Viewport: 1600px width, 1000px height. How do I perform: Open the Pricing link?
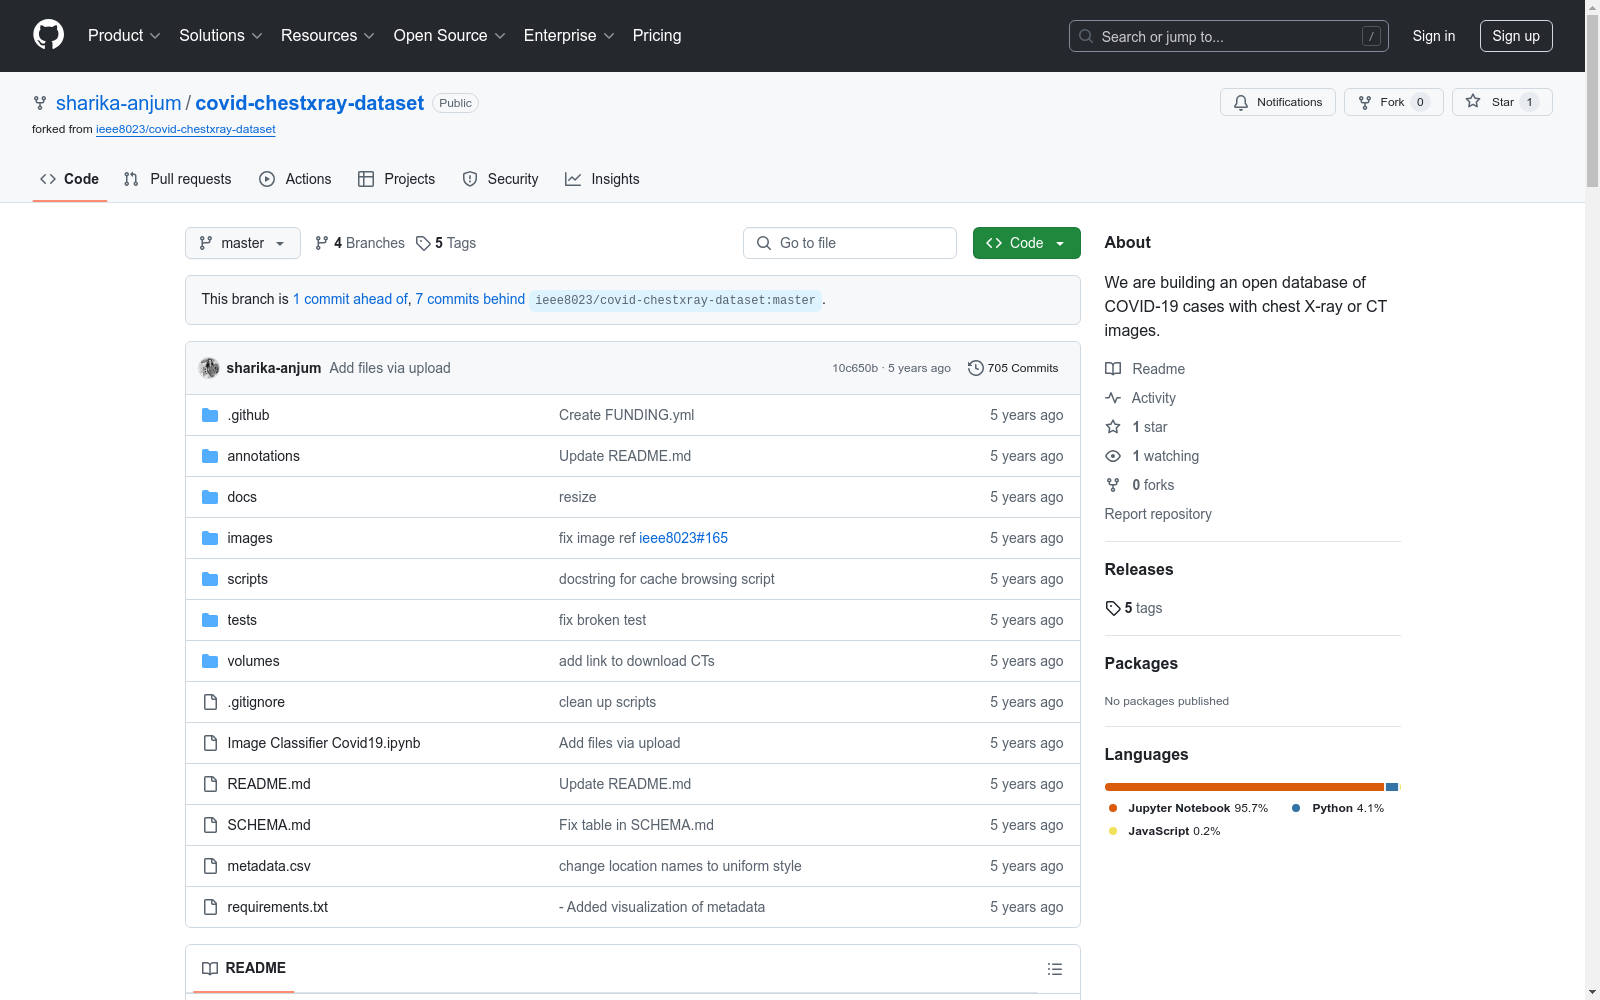[657, 36]
